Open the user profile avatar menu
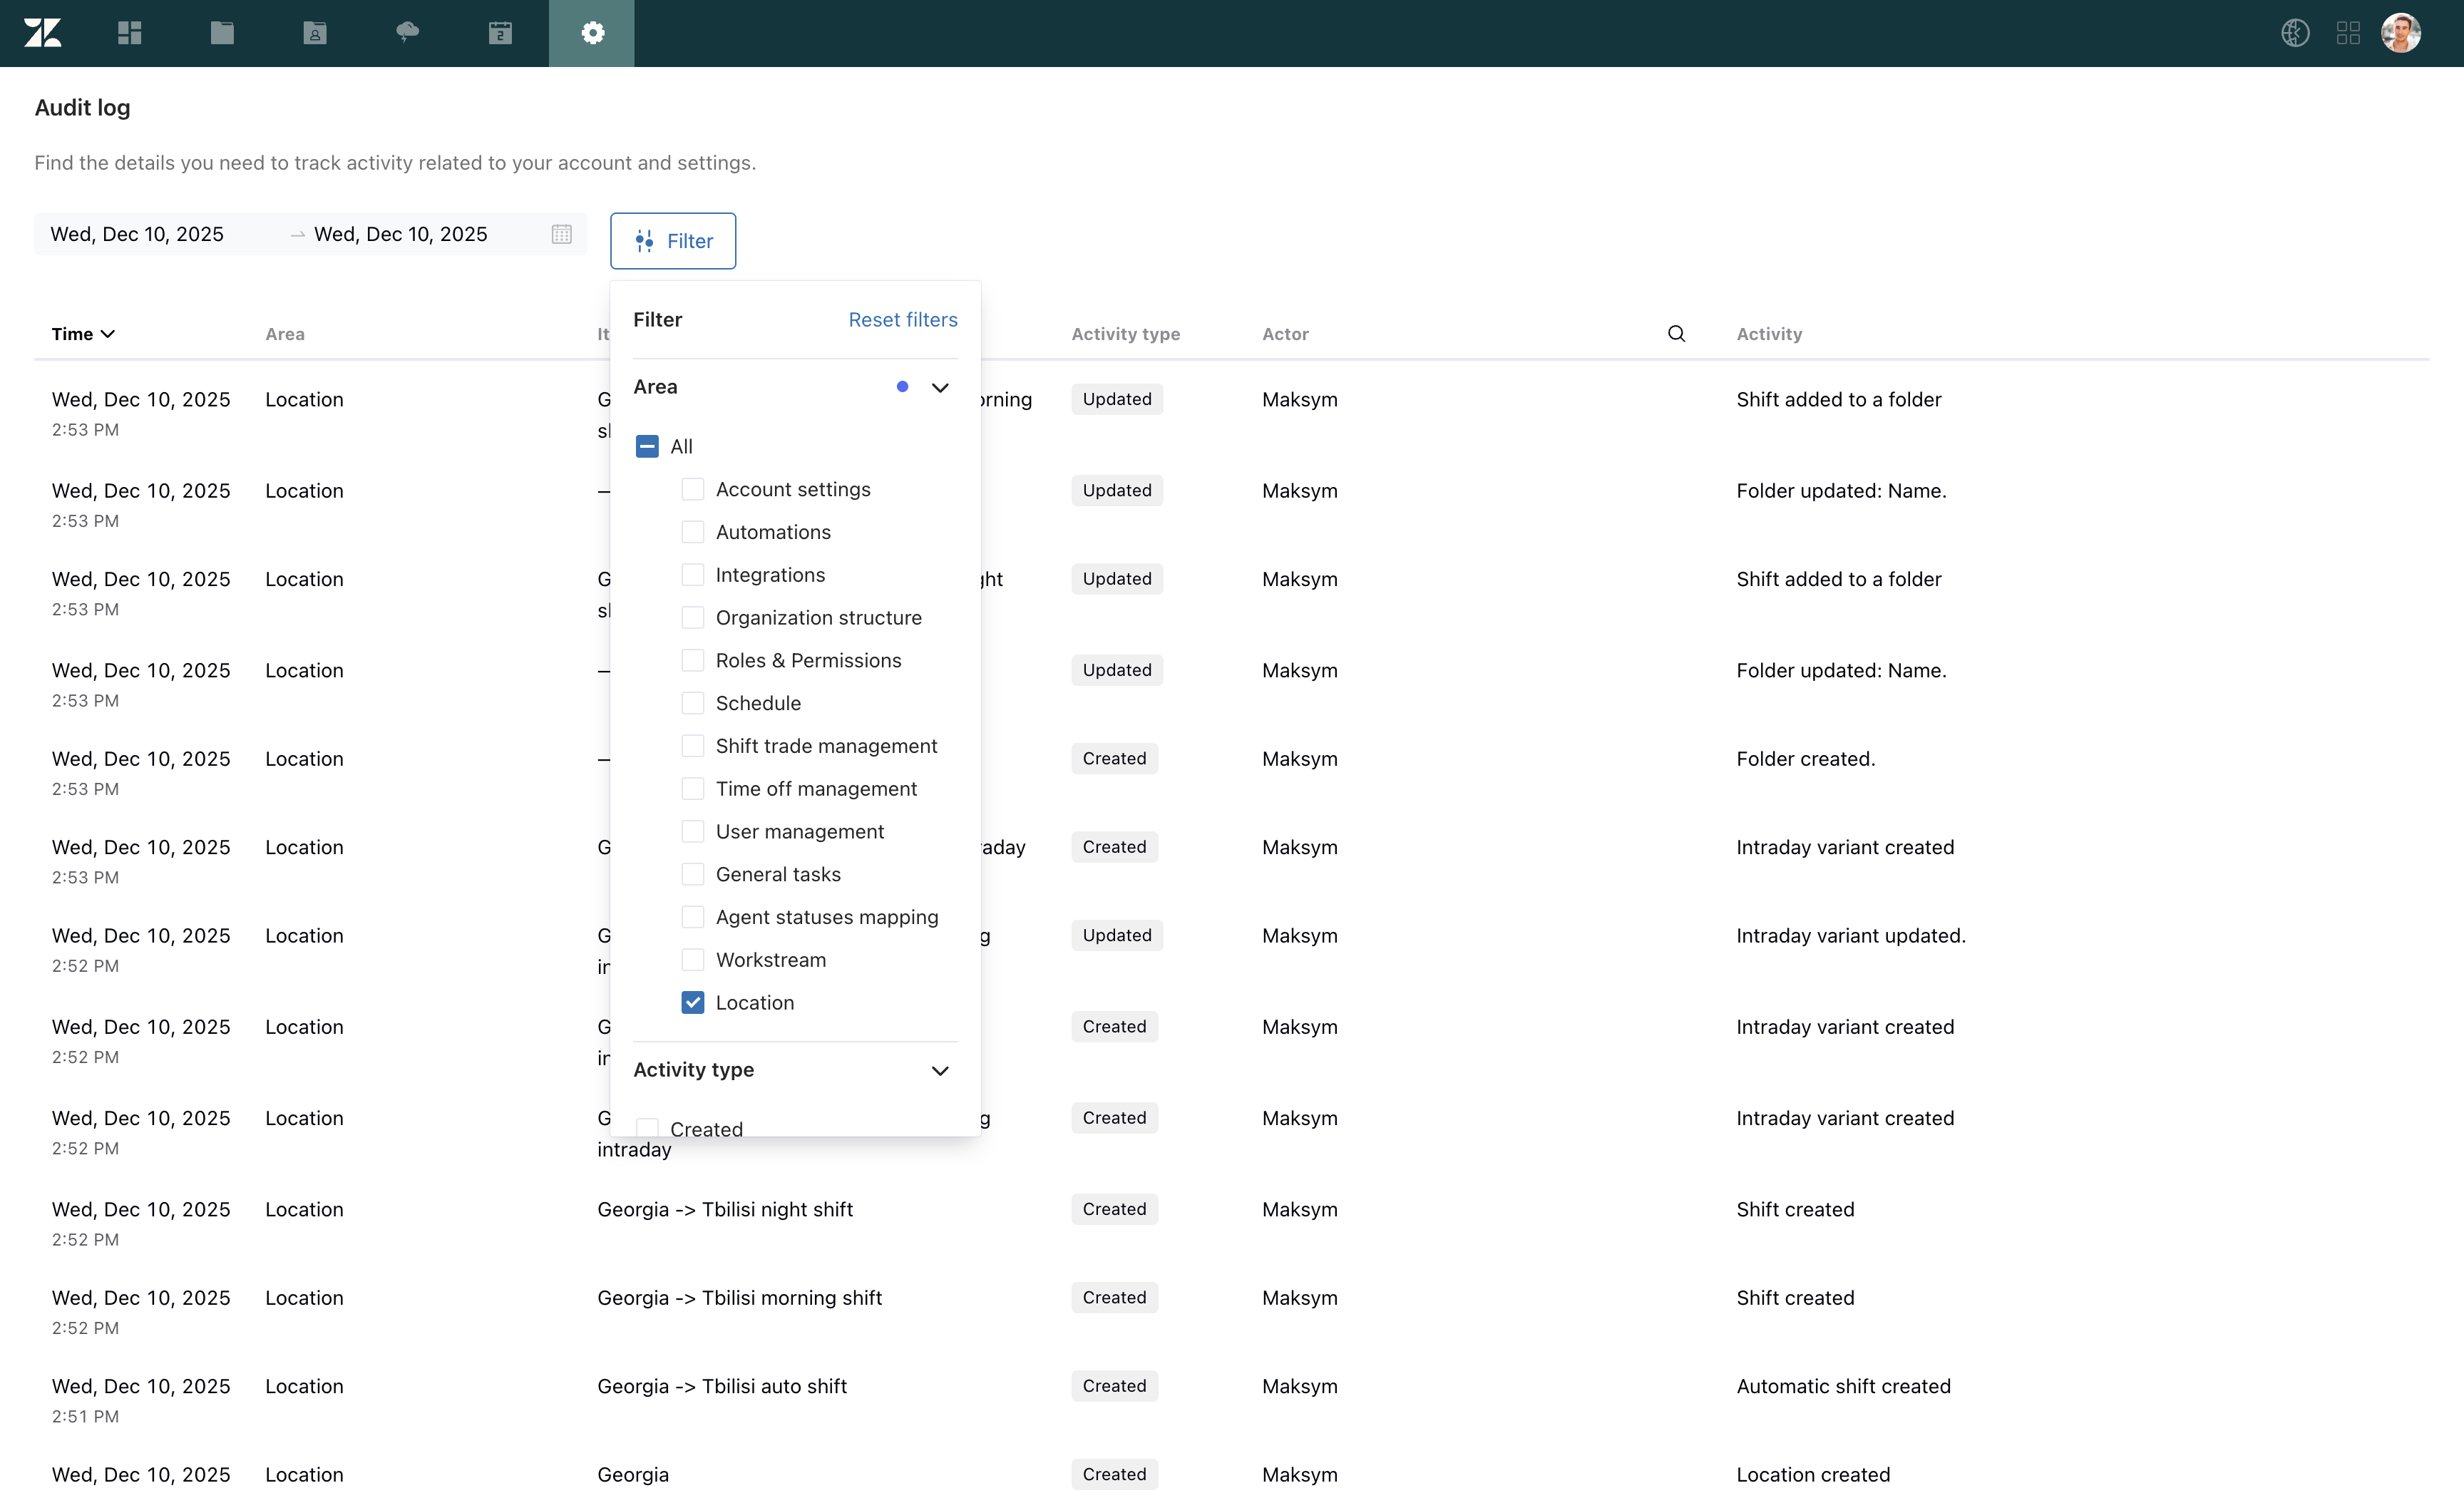This screenshot has width=2464, height=1498. [2400, 33]
